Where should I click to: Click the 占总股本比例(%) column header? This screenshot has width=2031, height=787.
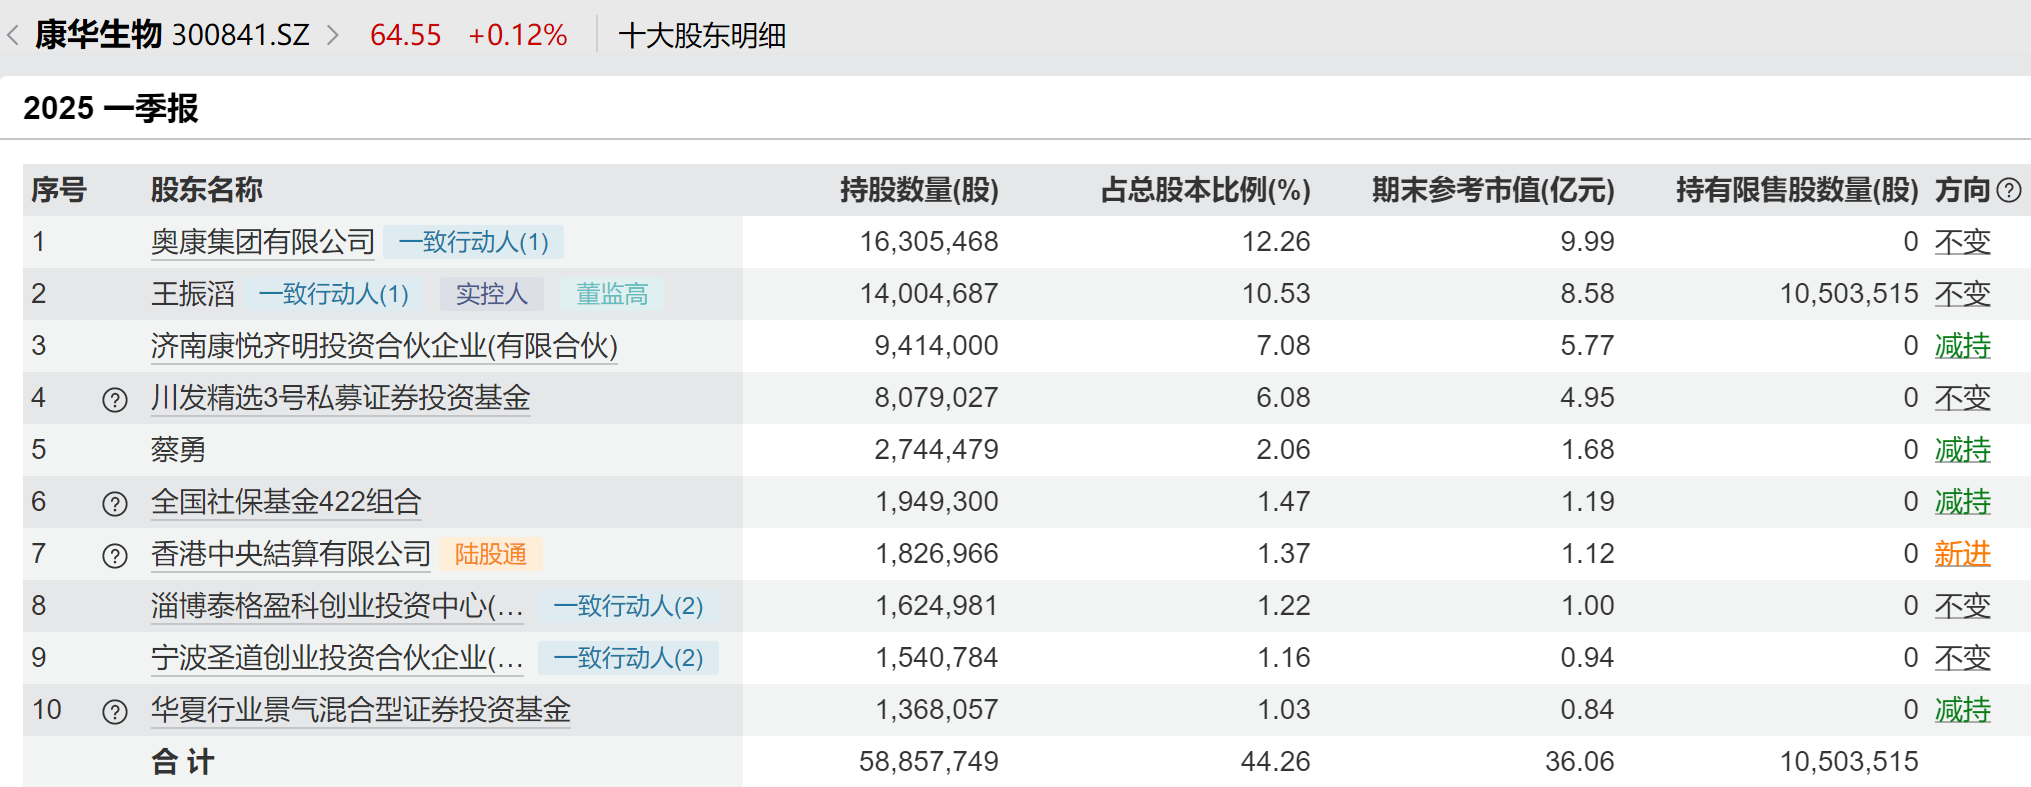[x=1205, y=190]
